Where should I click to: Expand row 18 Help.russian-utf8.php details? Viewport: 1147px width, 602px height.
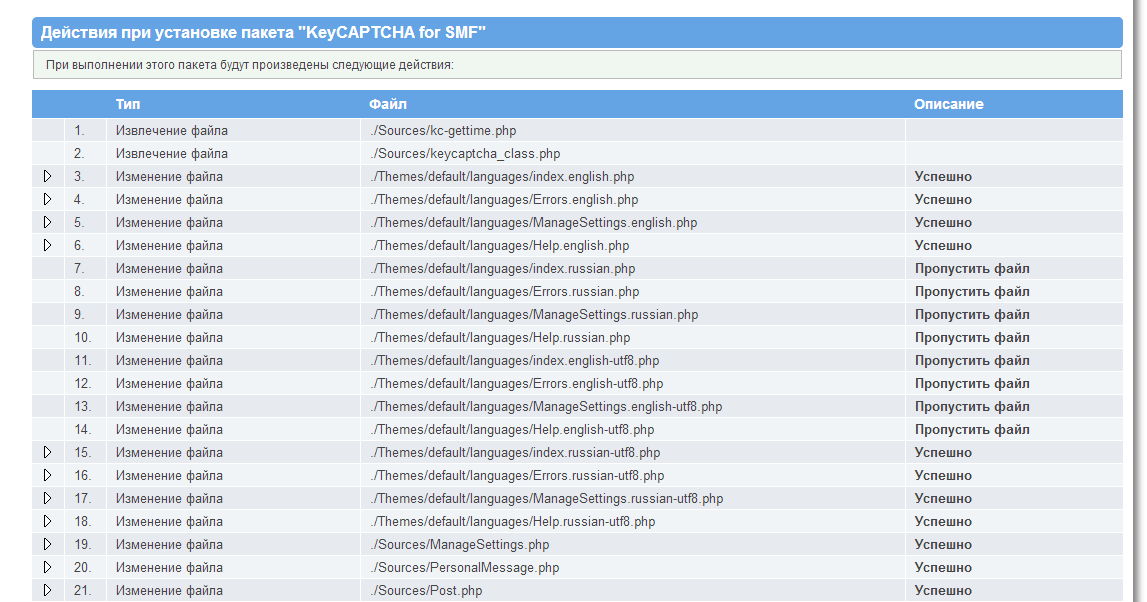(x=48, y=522)
